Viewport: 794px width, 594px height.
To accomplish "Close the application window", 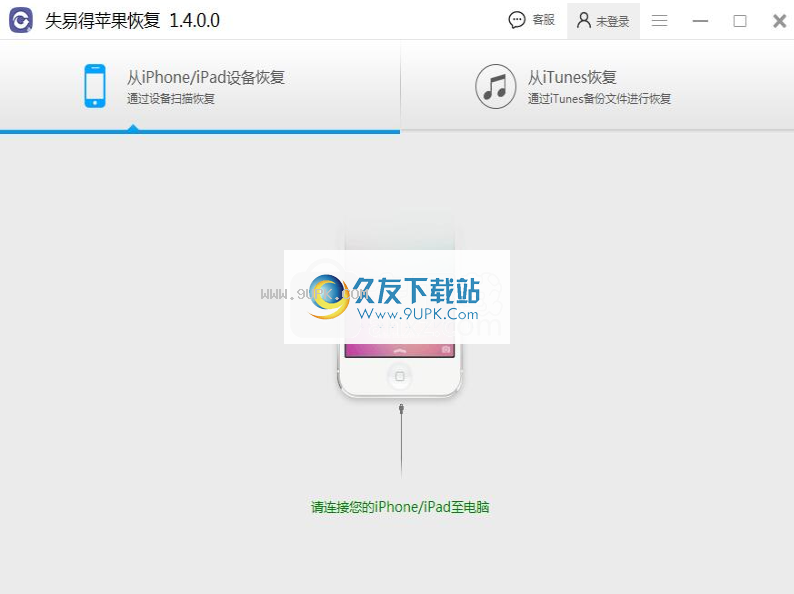I will [780, 21].
